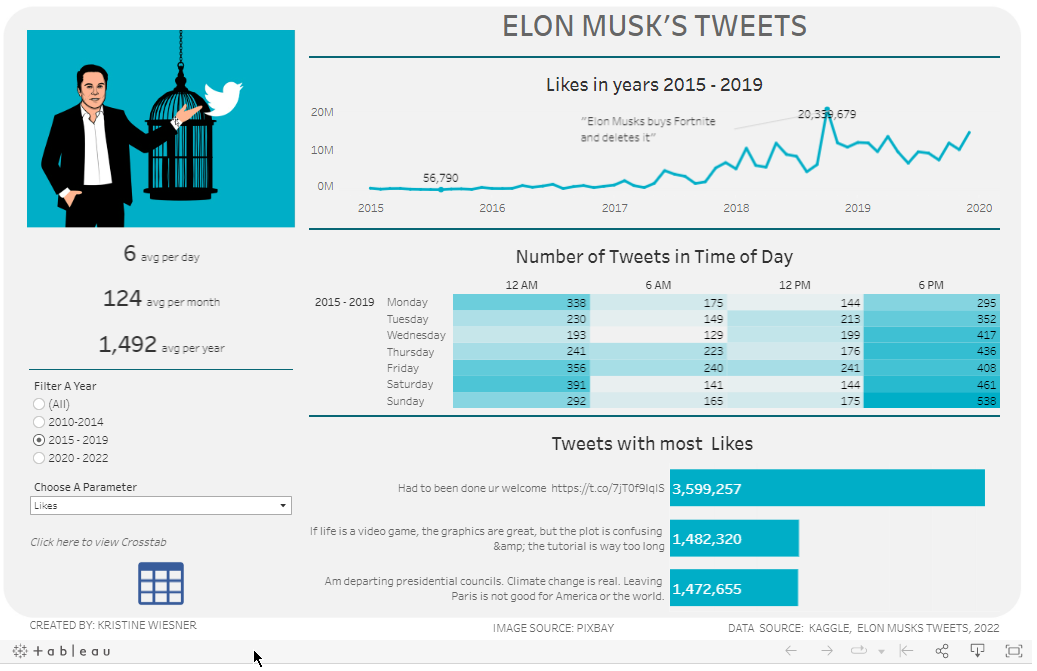Click the Download icon

(978, 651)
